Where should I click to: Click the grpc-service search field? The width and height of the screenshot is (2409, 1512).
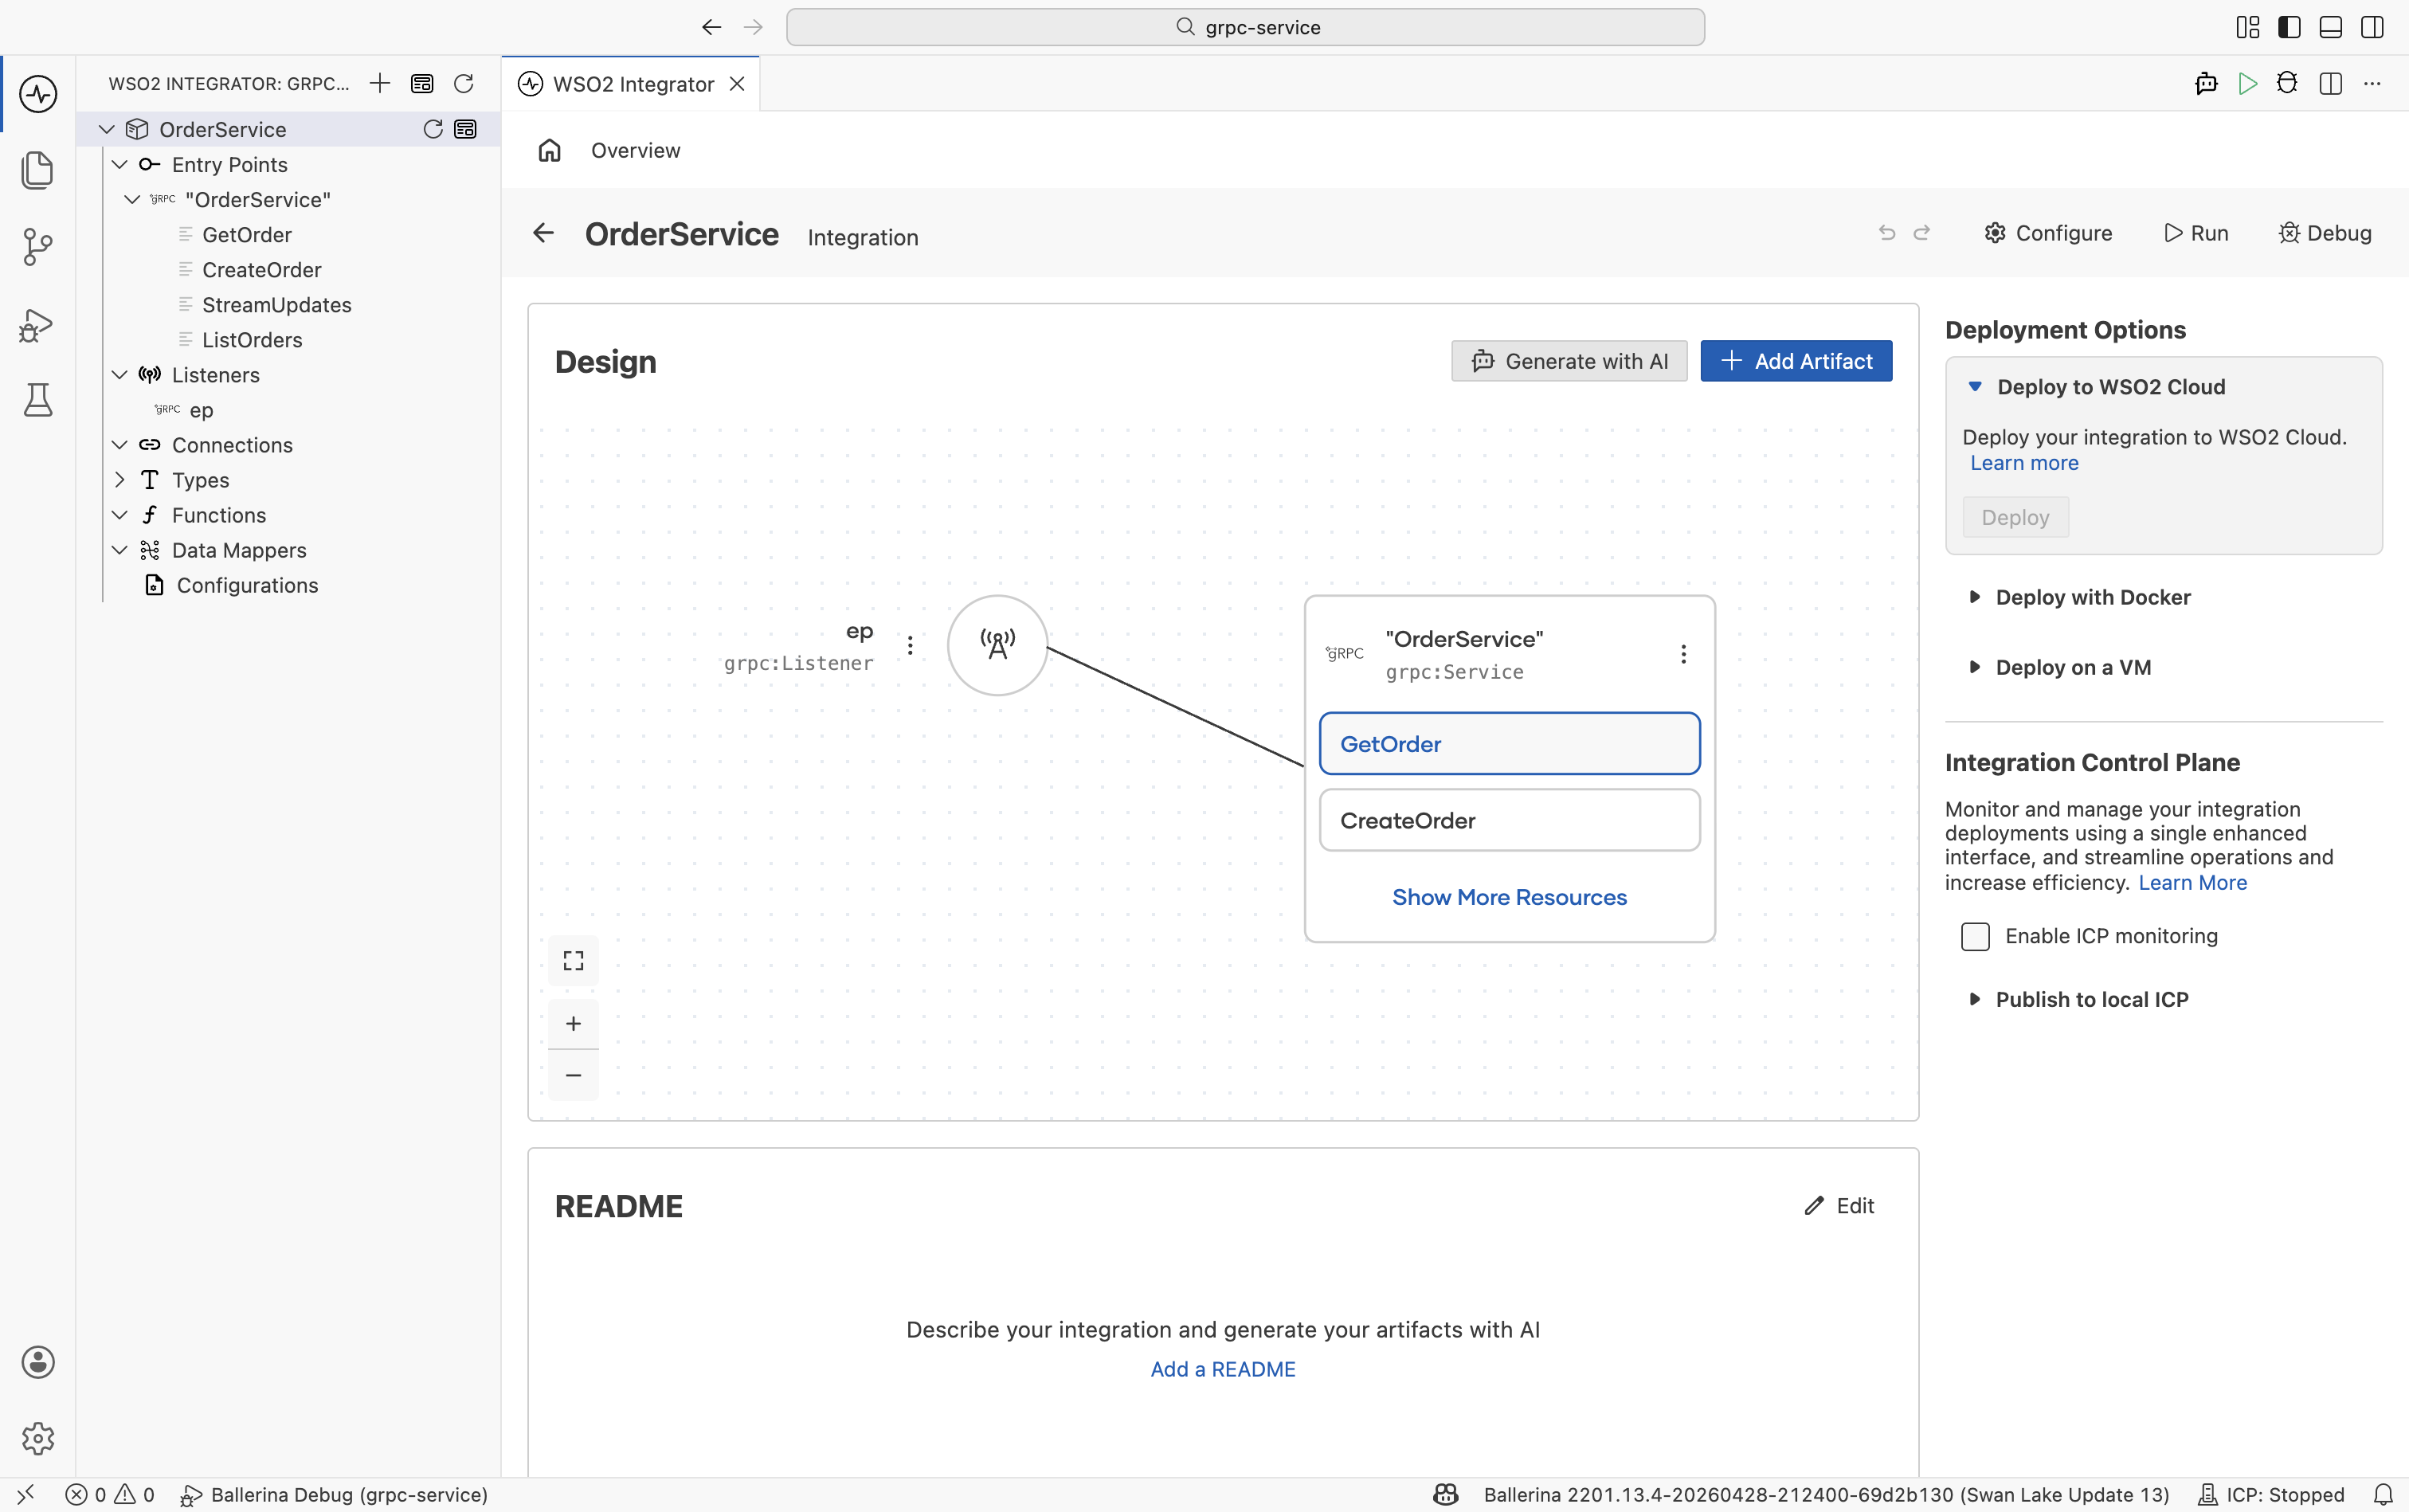(1245, 27)
